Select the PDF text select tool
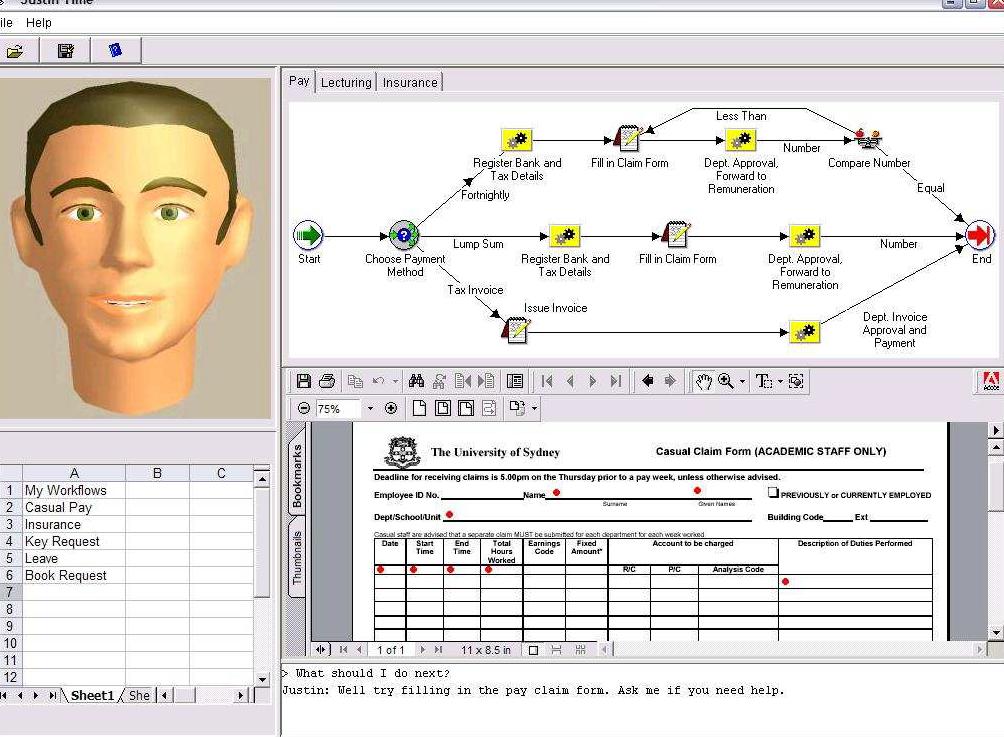 [x=763, y=382]
